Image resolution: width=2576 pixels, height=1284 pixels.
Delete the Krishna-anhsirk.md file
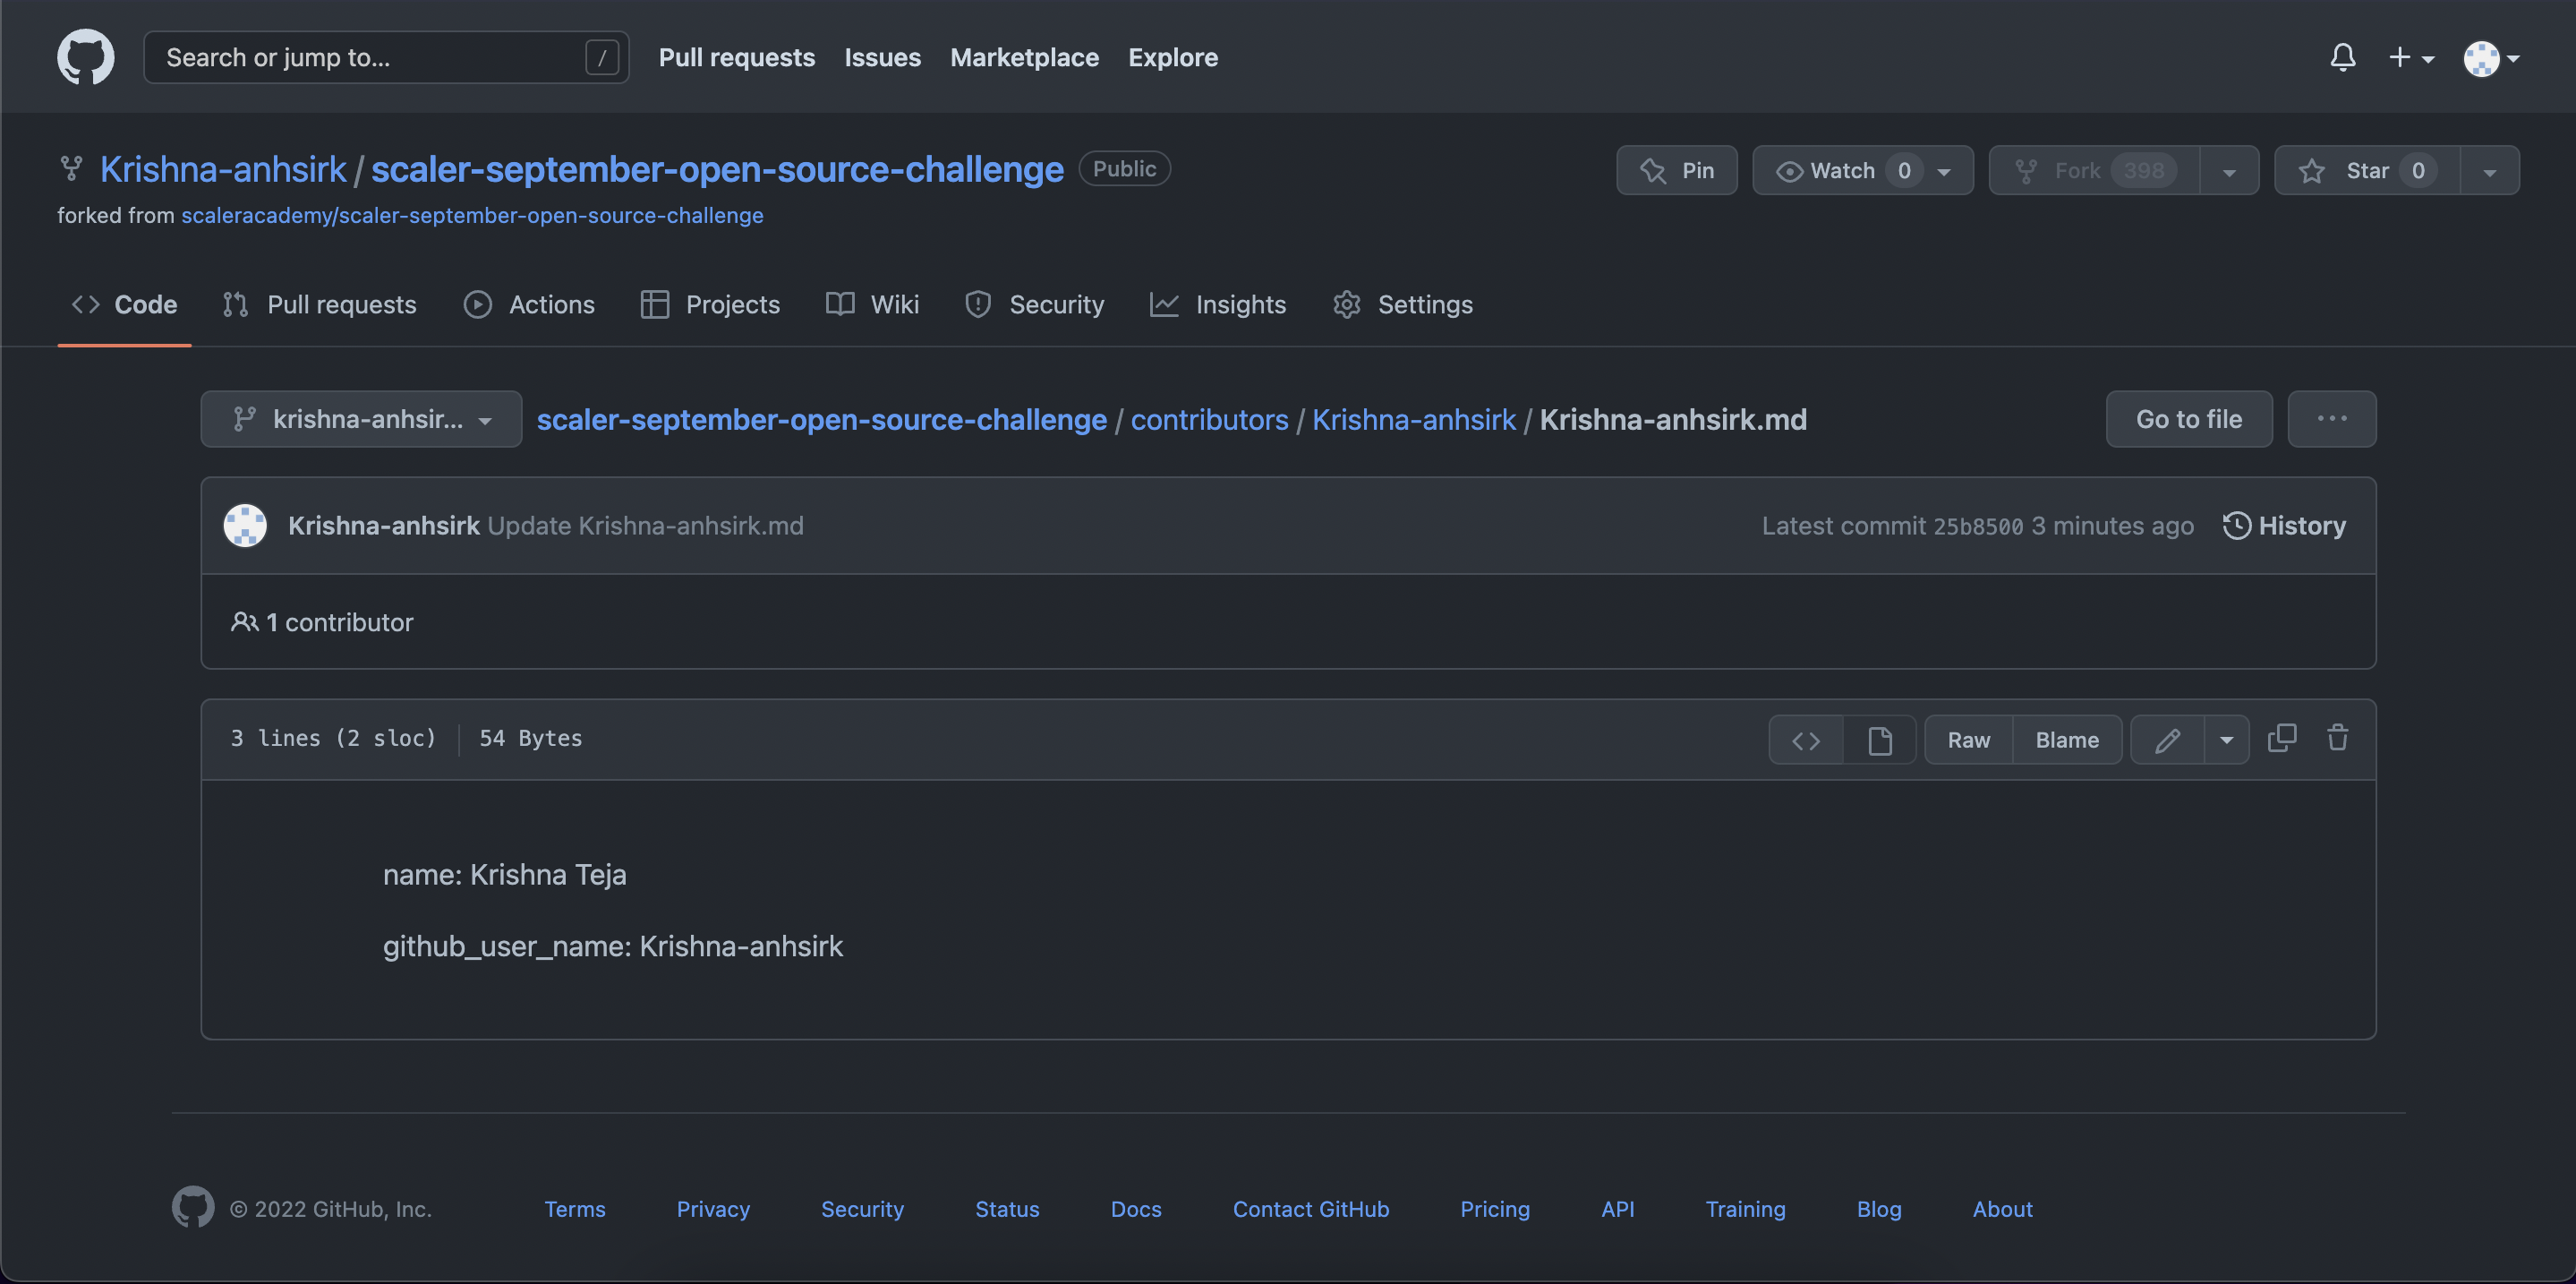coord(2338,738)
